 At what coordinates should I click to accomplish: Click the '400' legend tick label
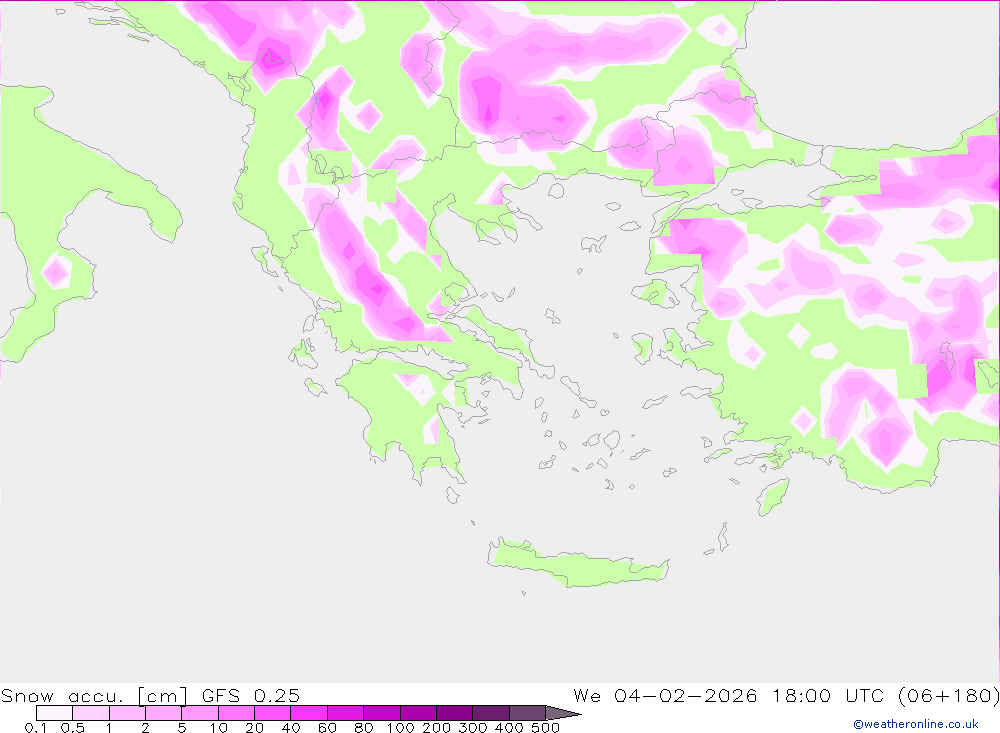pyautogui.click(x=509, y=727)
